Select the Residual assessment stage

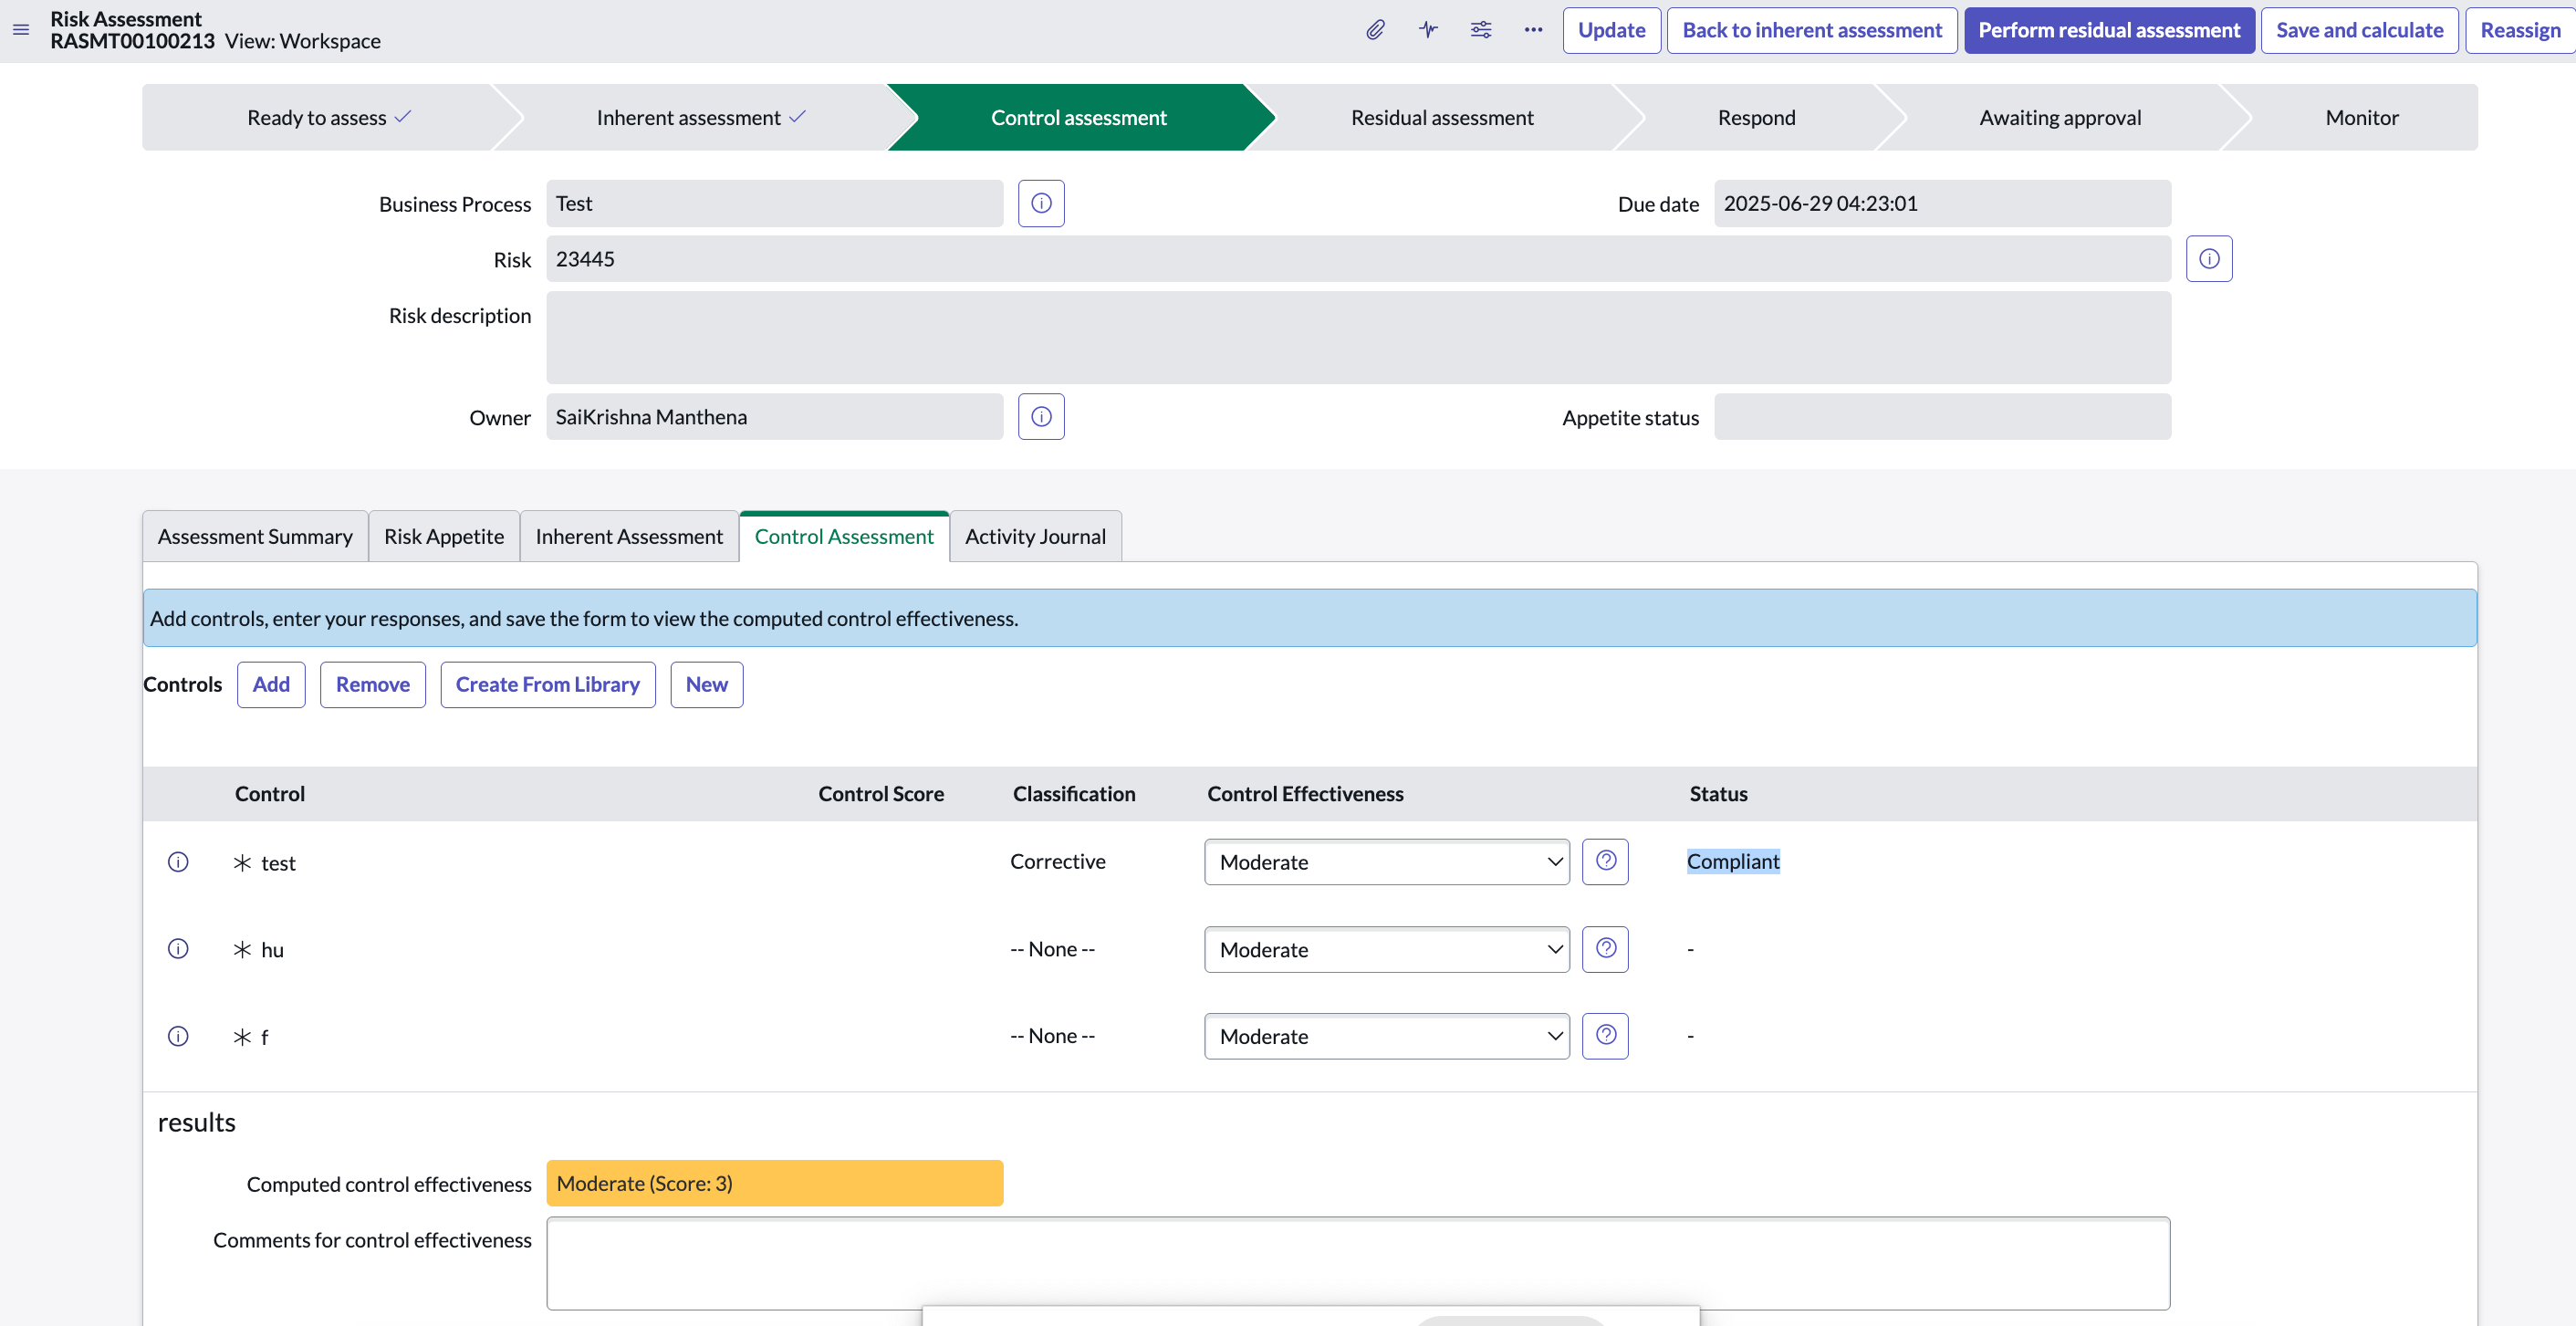1442,117
